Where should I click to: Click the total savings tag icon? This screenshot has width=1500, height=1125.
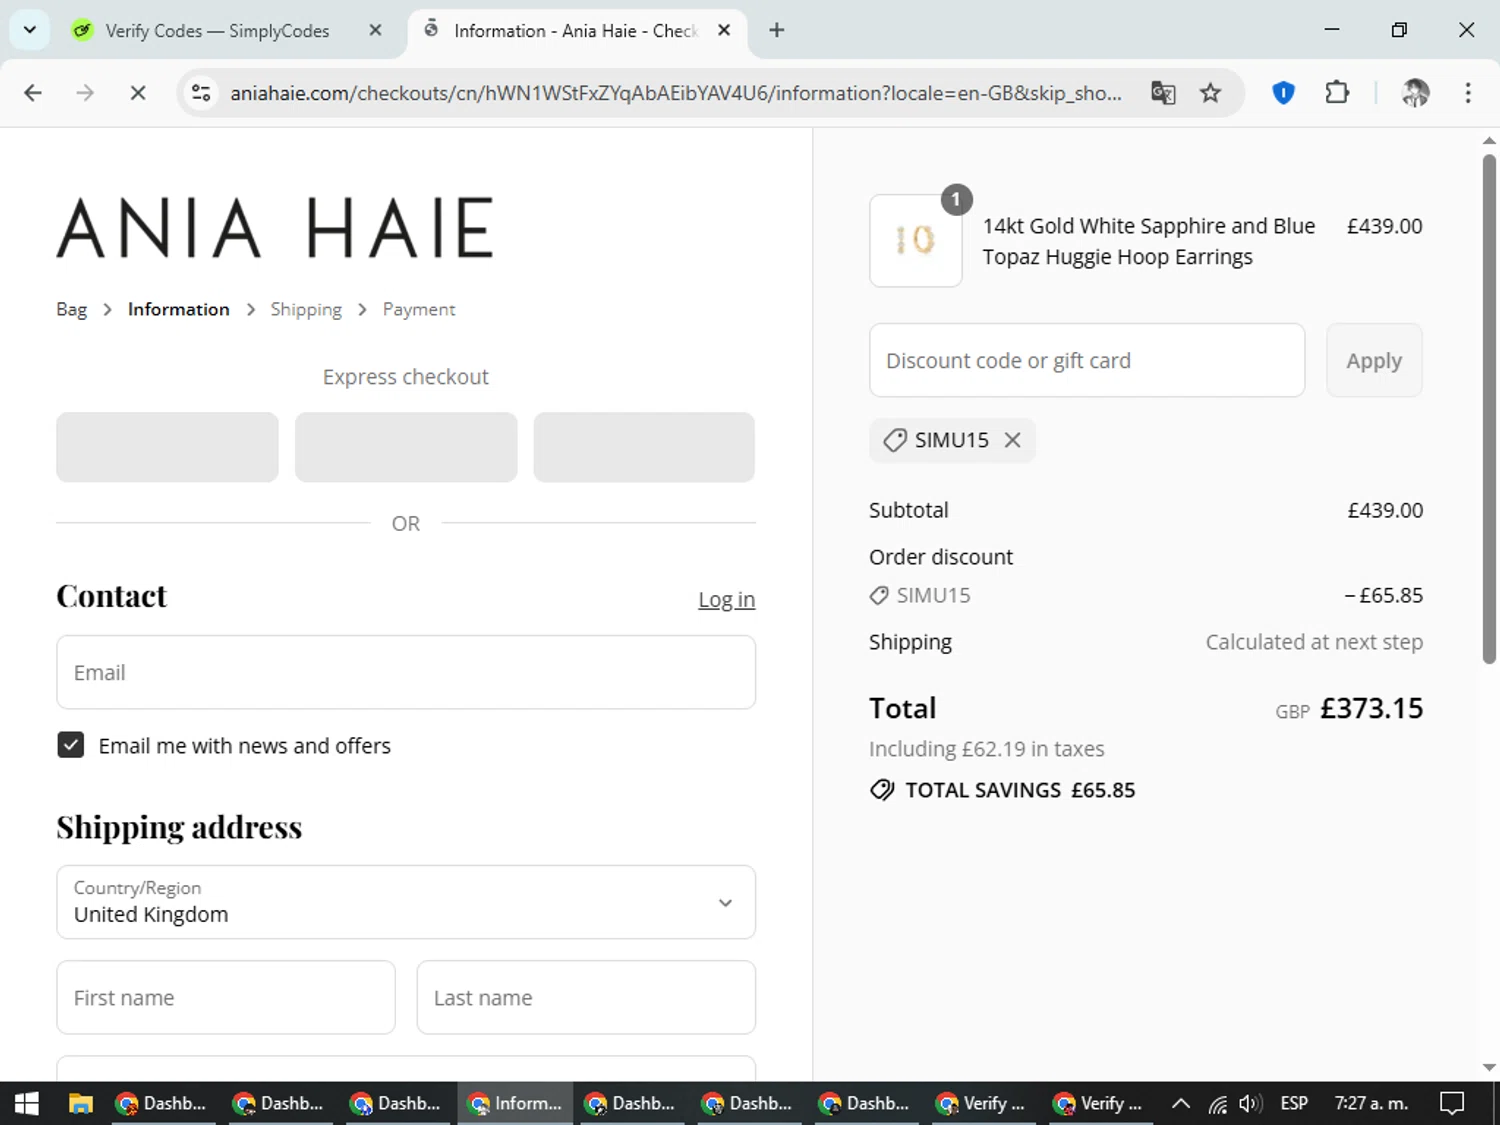tap(882, 790)
